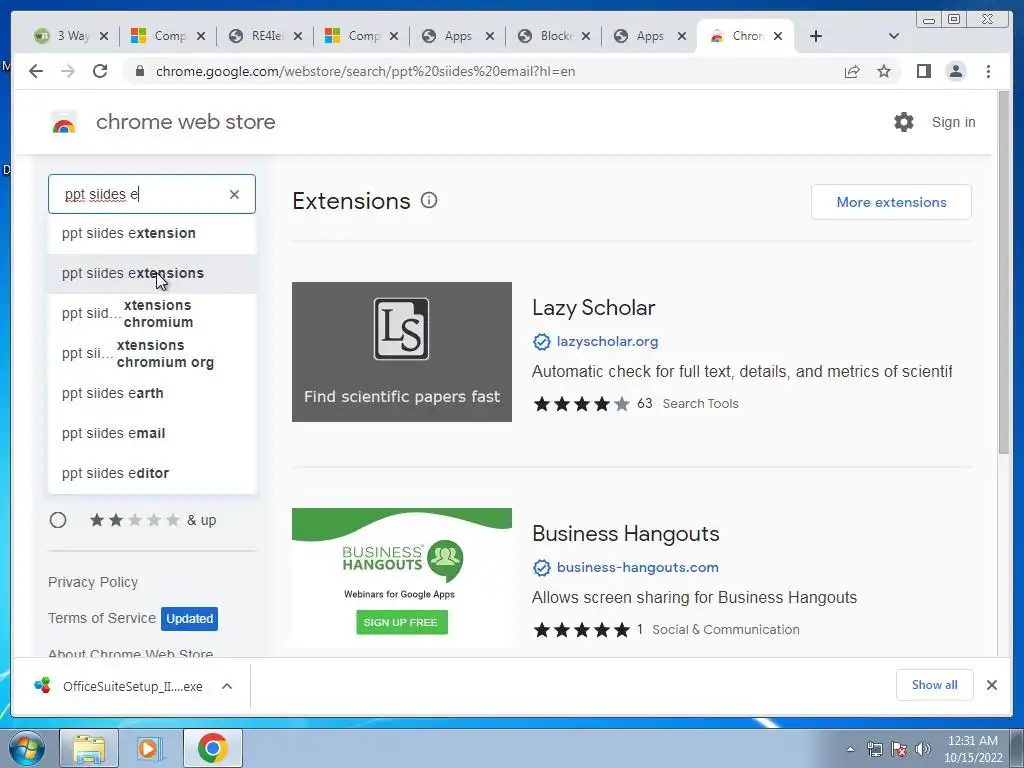Viewport: 1024px width, 768px height.
Task: Share this page icon in address bar
Action: [x=852, y=71]
